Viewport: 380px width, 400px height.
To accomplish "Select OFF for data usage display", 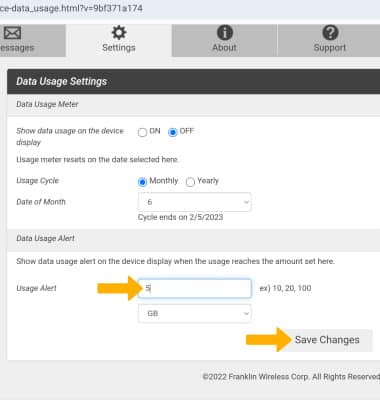I will coord(173,132).
